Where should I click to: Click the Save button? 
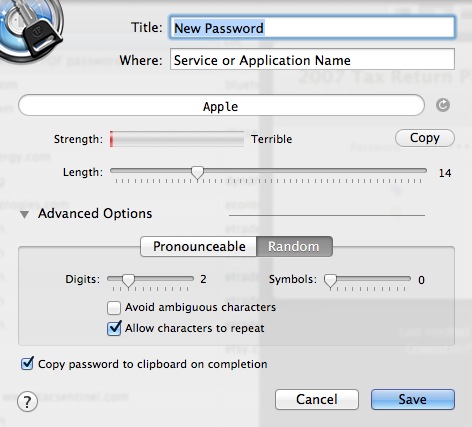(x=413, y=399)
